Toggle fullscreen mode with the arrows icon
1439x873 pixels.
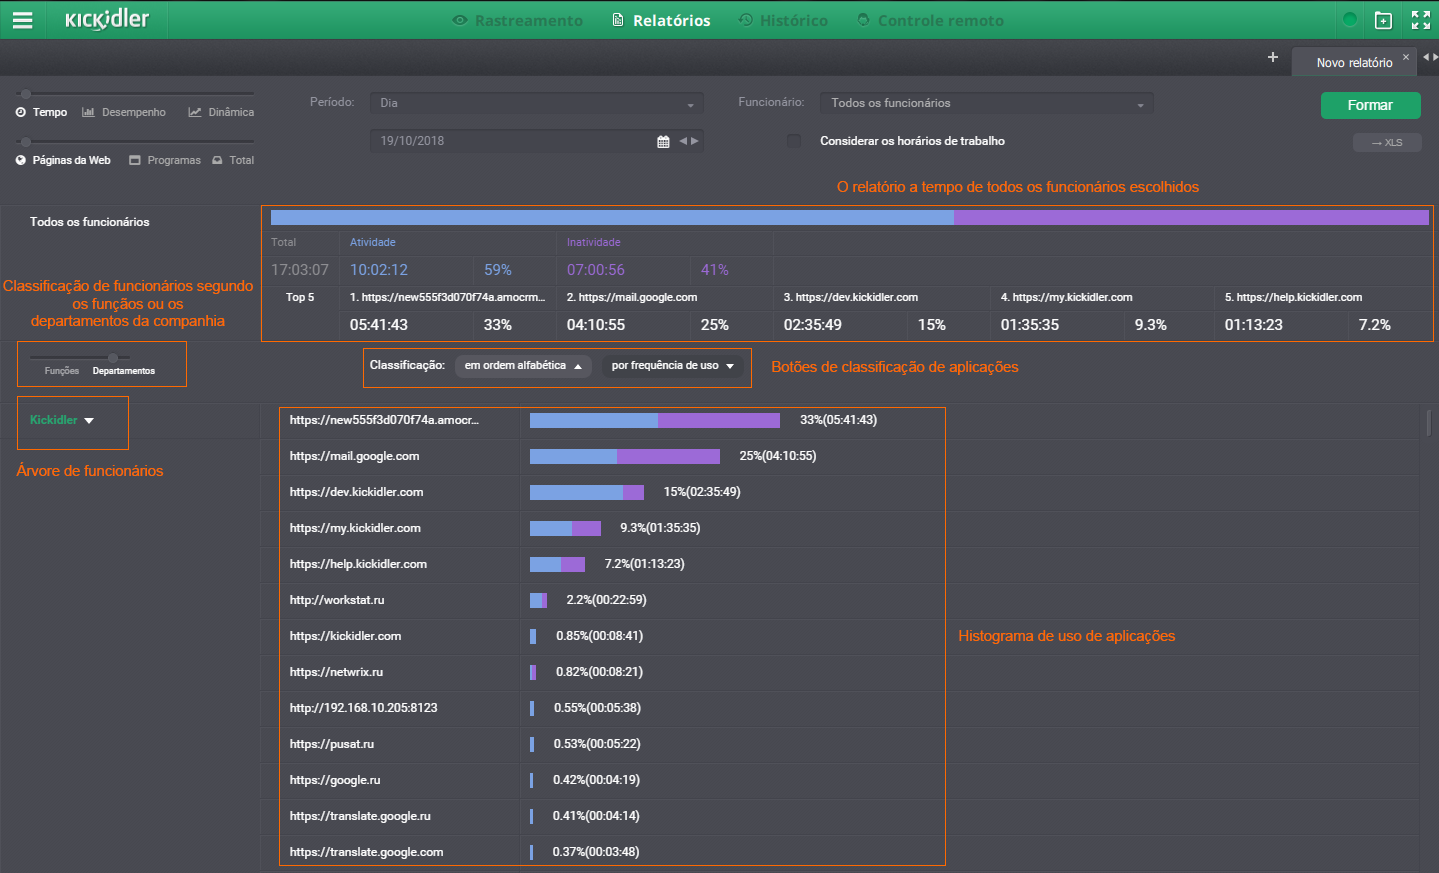coord(1420,20)
